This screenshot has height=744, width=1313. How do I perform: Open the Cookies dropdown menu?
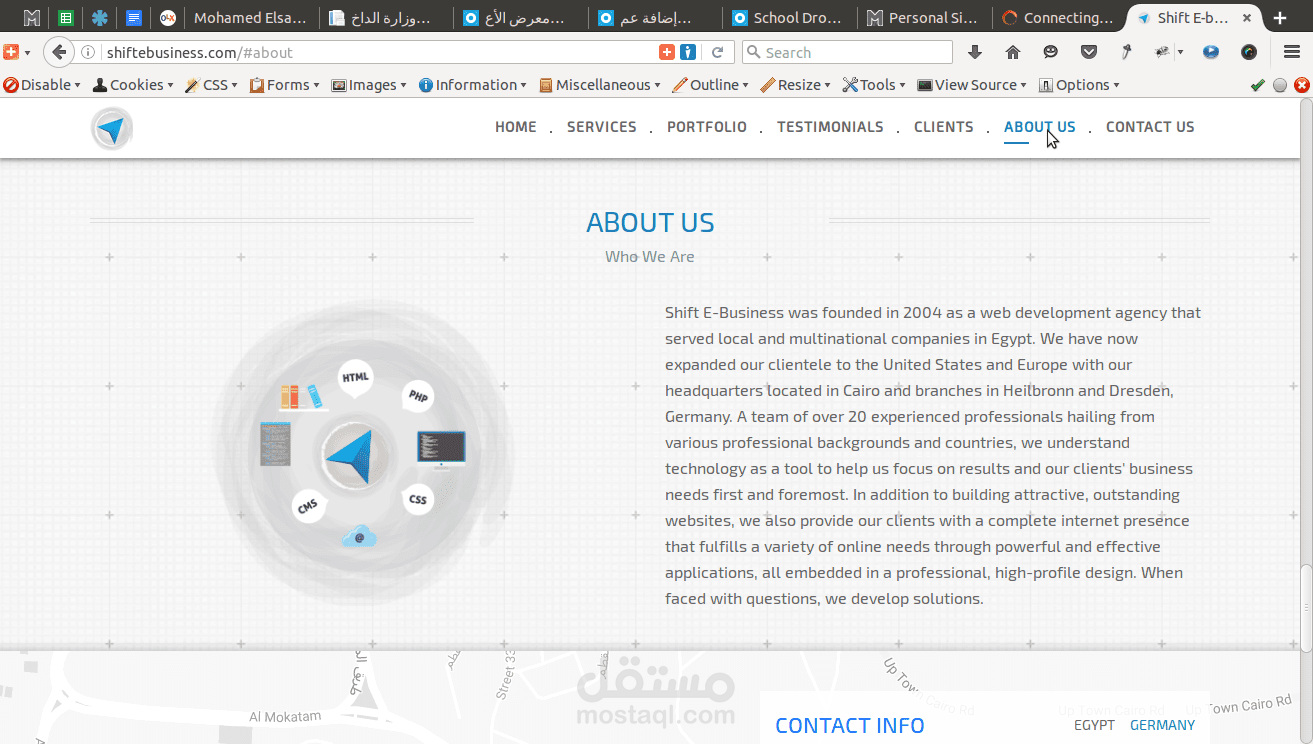133,85
